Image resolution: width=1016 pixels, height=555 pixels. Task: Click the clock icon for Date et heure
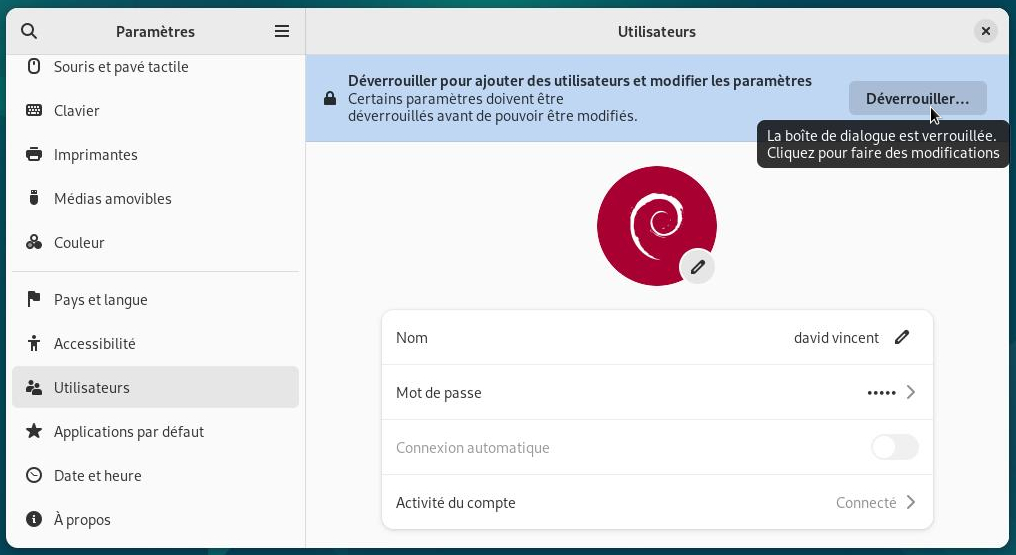point(34,475)
